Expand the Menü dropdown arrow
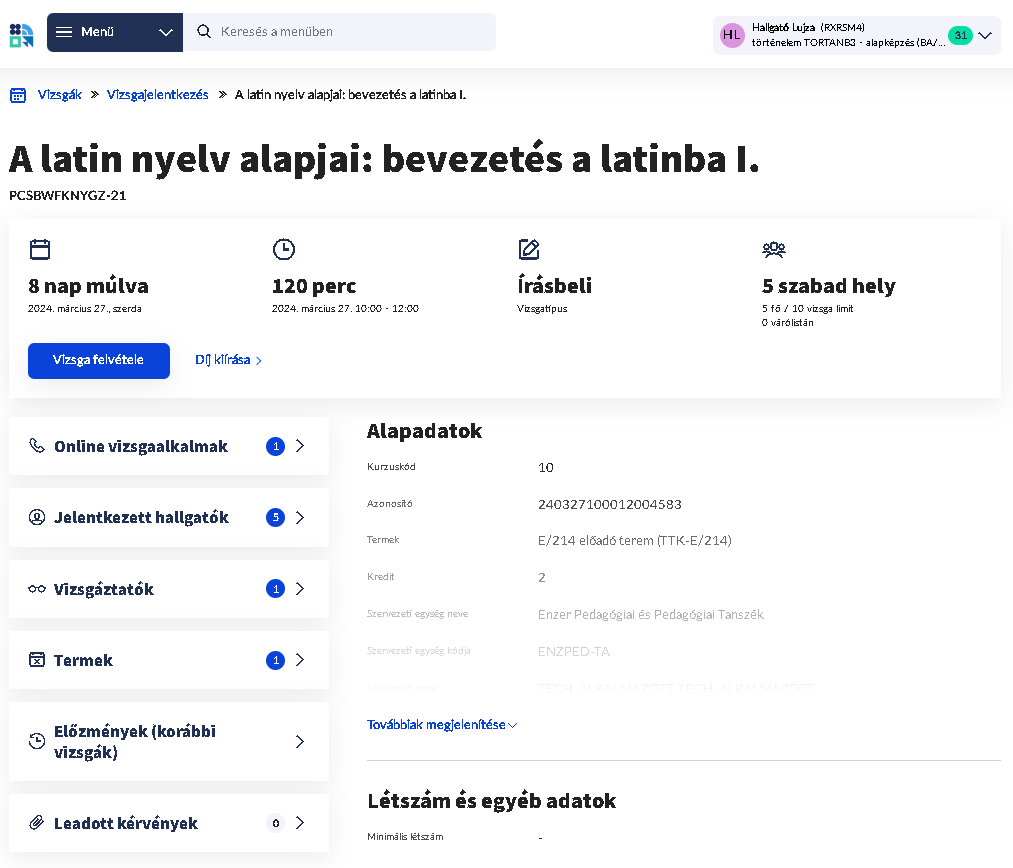Screen dimensions: 1013x868 point(166,32)
